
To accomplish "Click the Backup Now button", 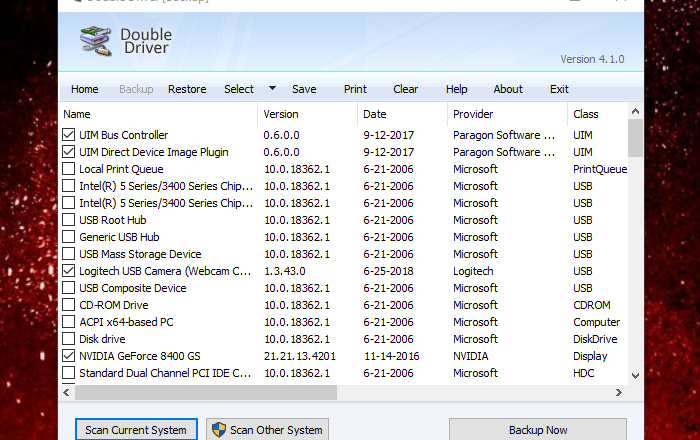I will coord(538,430).
